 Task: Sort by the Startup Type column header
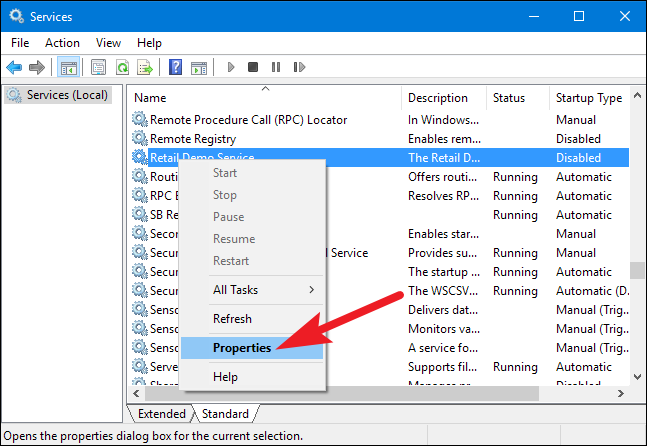[588, 98]
